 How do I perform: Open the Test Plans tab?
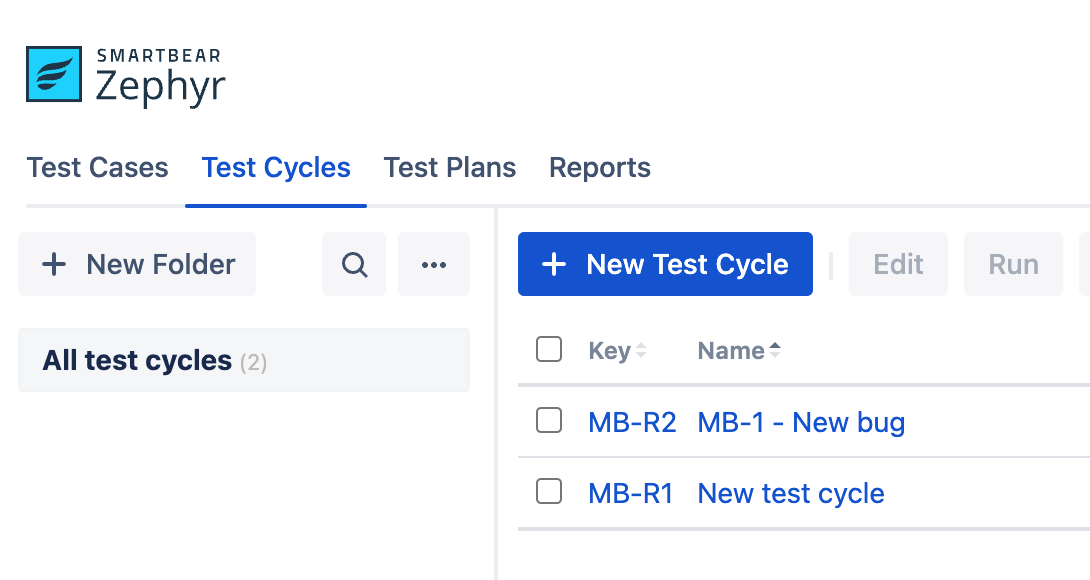(x=450, y=168)
